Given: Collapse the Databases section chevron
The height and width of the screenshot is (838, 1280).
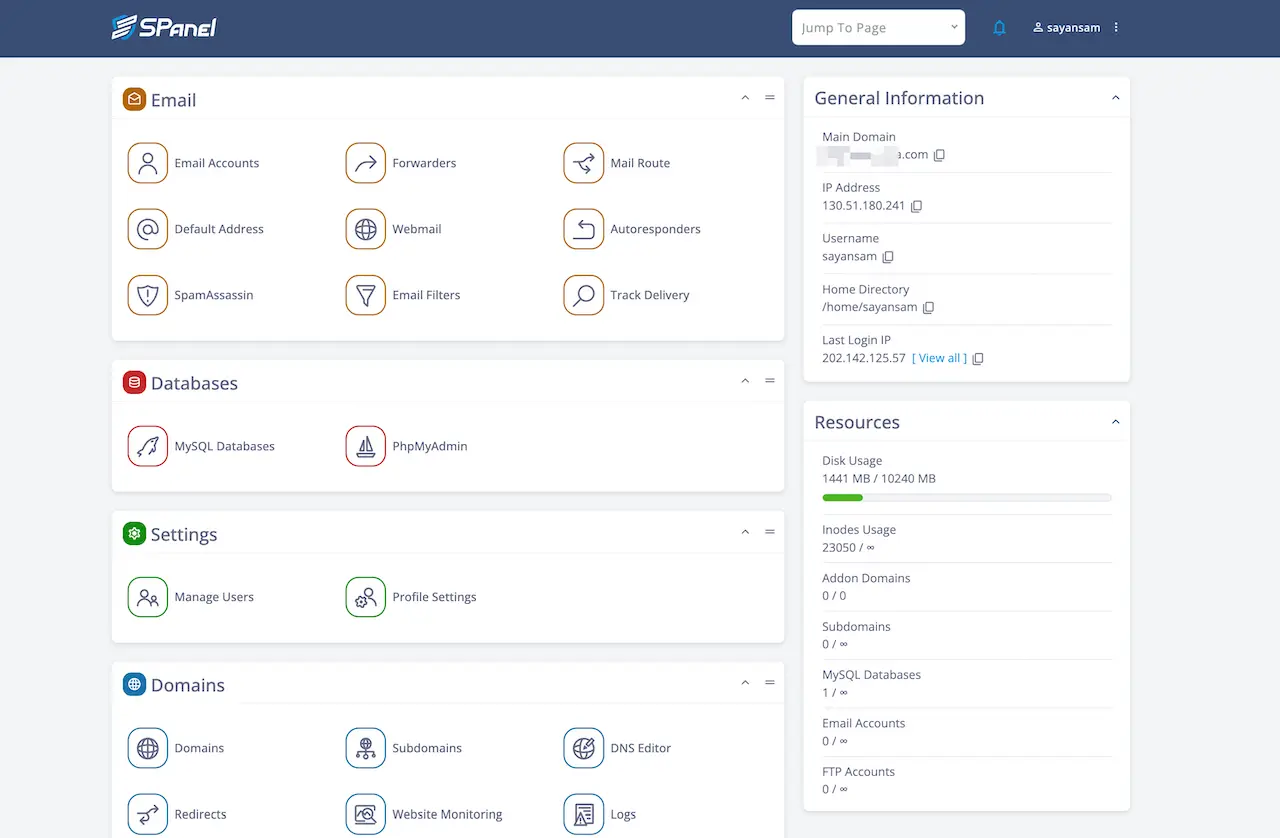Looking at the screenshot, I should click(x=745, y=381).
